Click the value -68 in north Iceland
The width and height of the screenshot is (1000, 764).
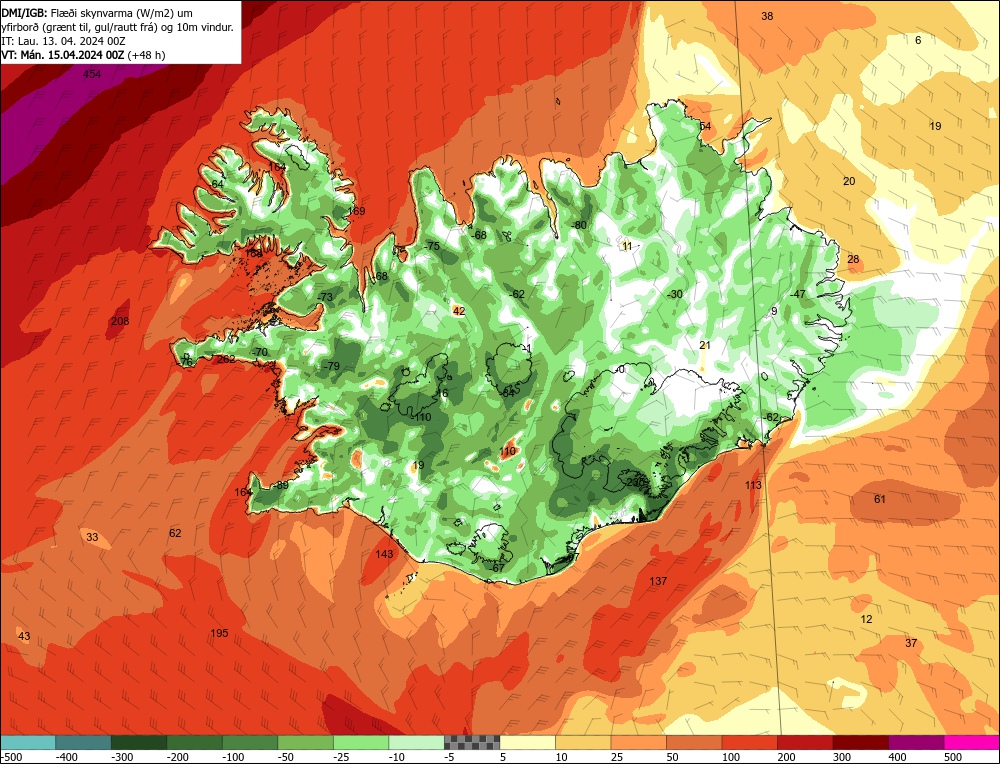(478, 235)
